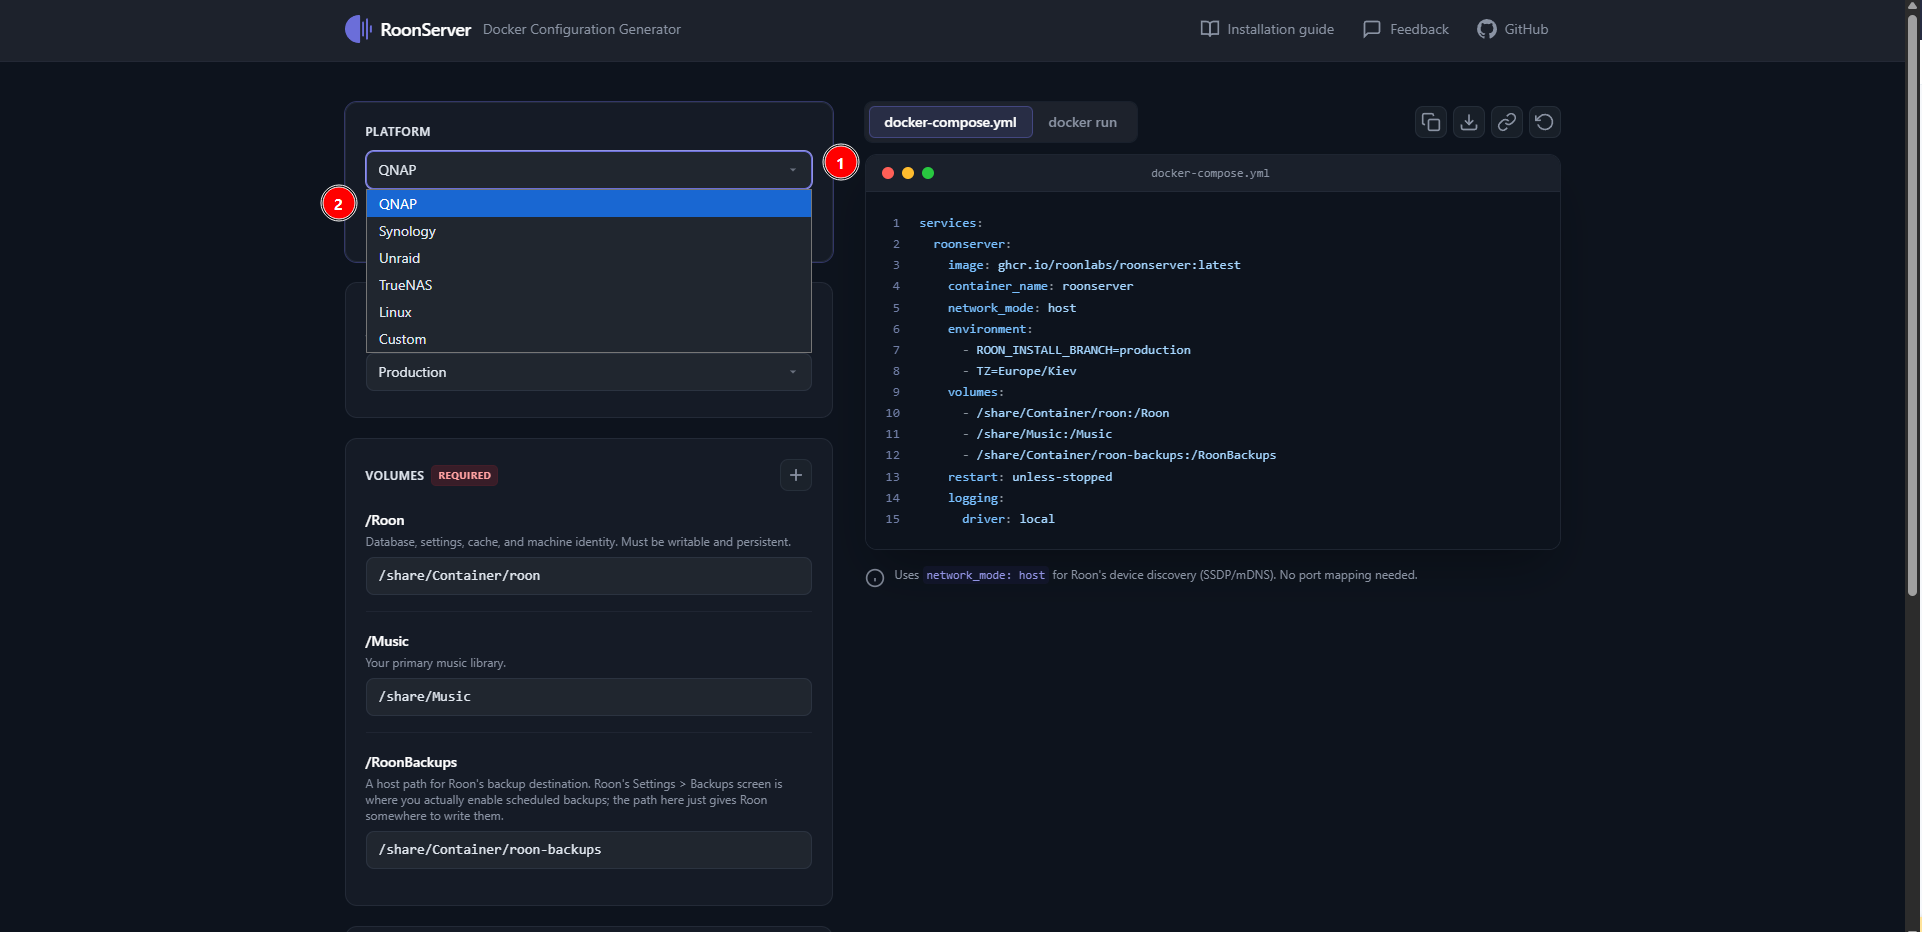This screenshot has width=1922, height=932.
Task: Click the RoonServer logo icon
Action: click(358, 29)
